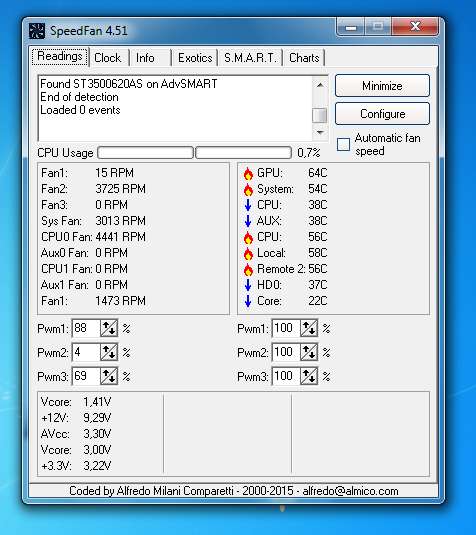Click the Aux0 Fan 0 RPM reading
476x535 pixels.
[84, 253]
